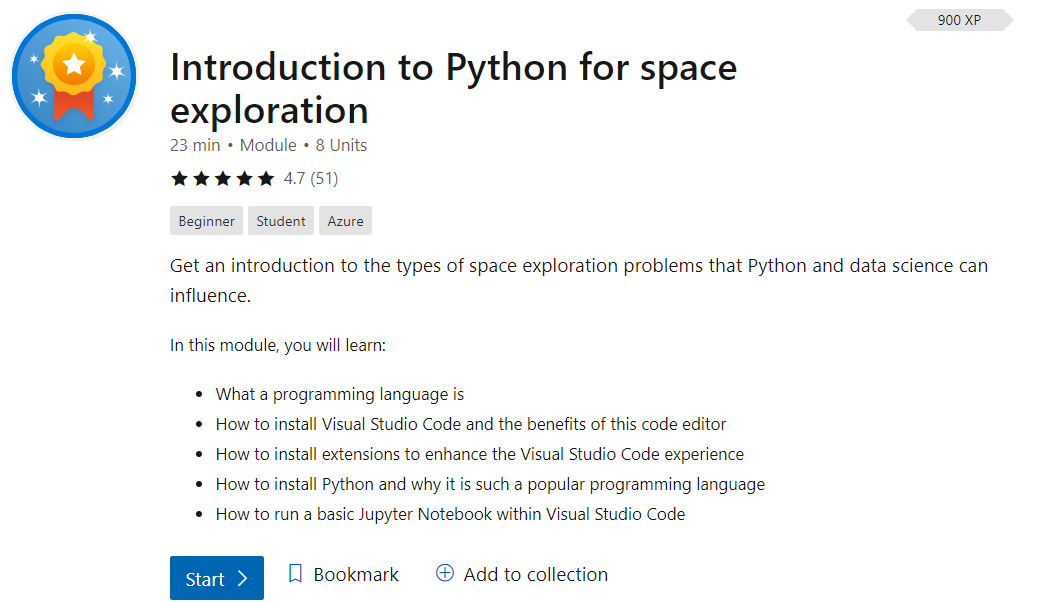Click the third rating star
Viewport: 1043px width, 602px height.
pyautogui.click(x=222, y=179)
